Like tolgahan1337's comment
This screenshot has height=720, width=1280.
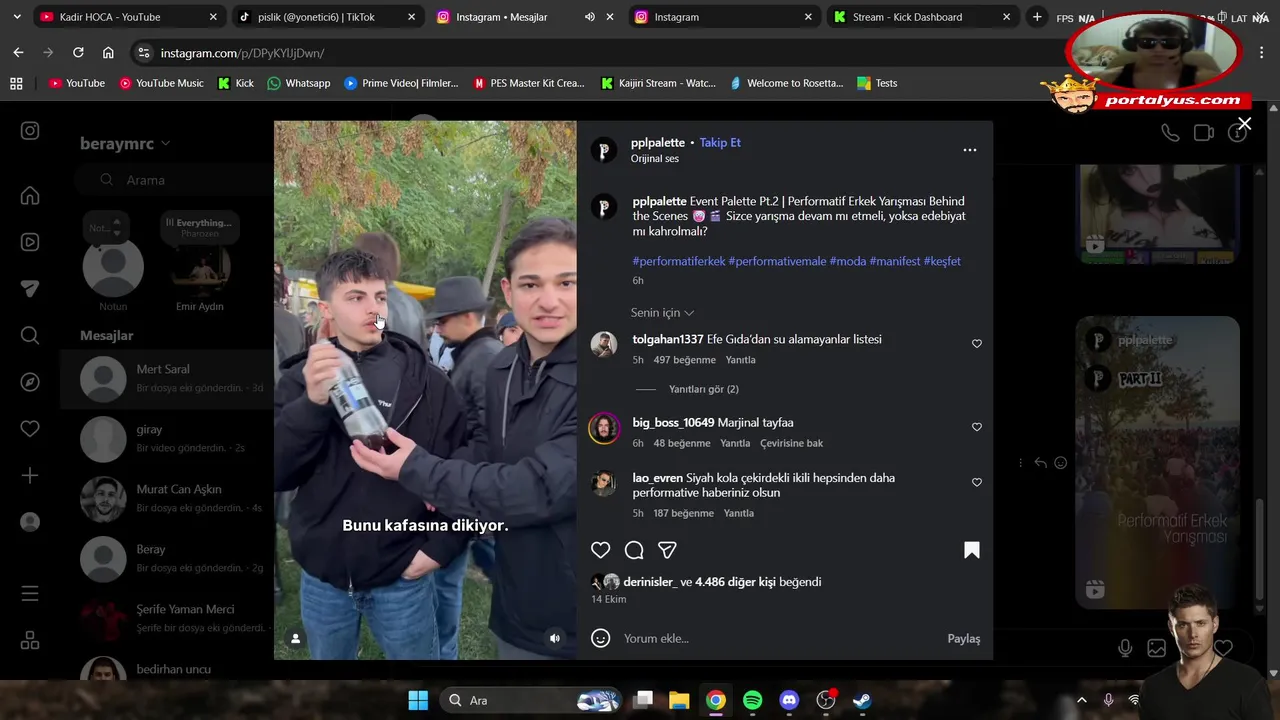click(x=977, y=344)
